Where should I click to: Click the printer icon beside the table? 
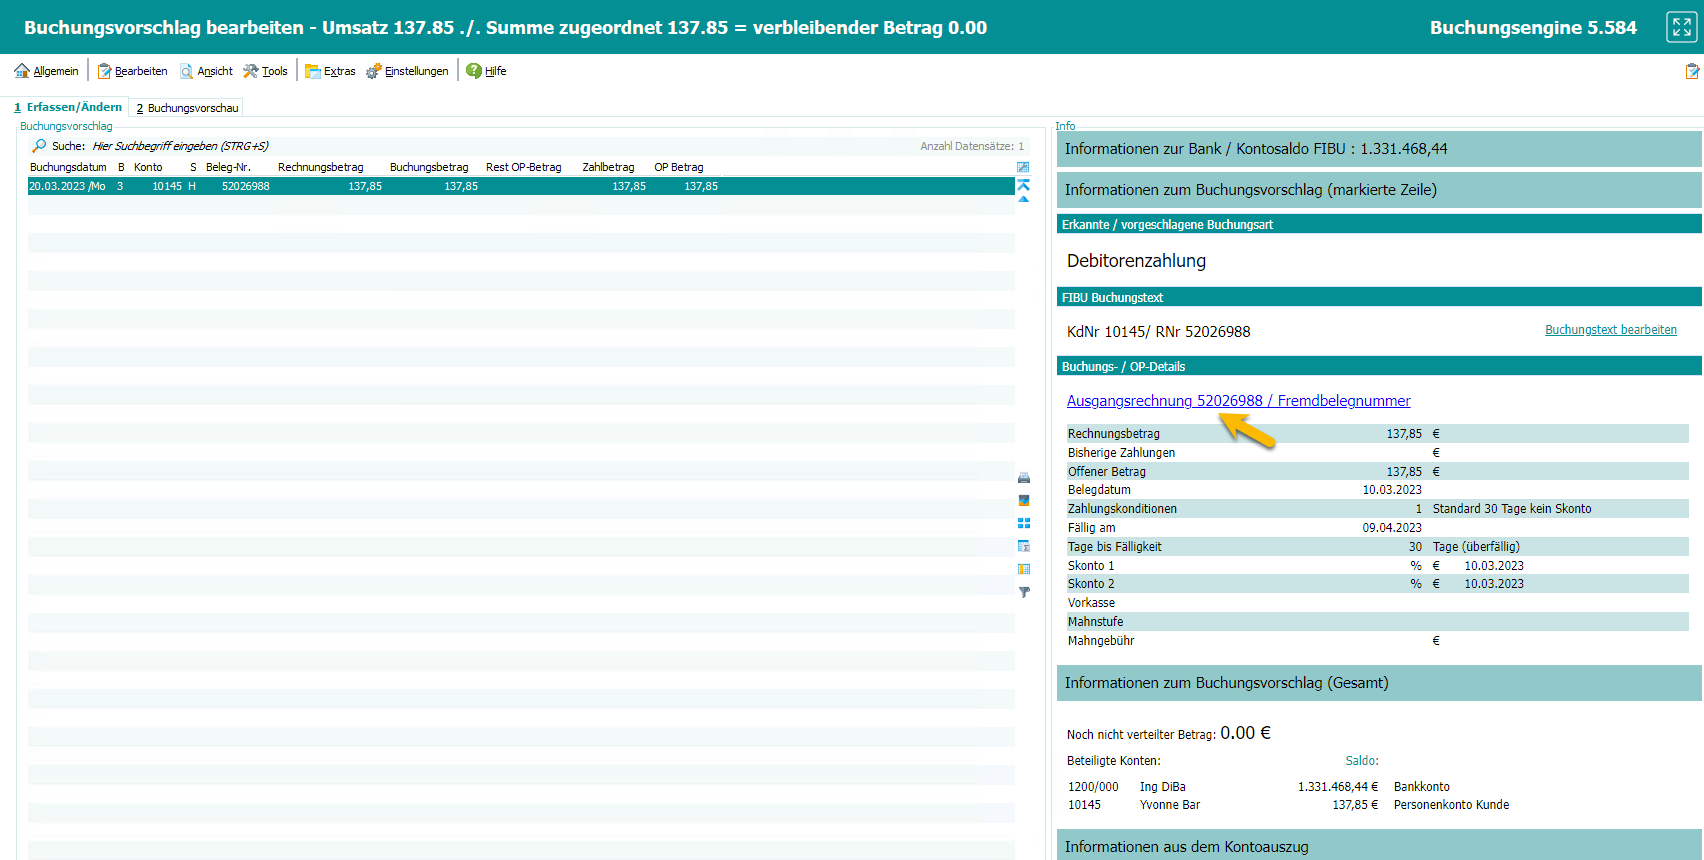(1023, 478)
